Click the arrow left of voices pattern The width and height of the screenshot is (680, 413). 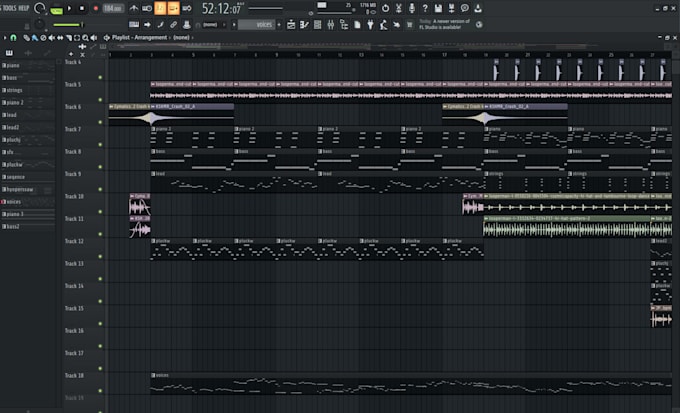point(234,25)
